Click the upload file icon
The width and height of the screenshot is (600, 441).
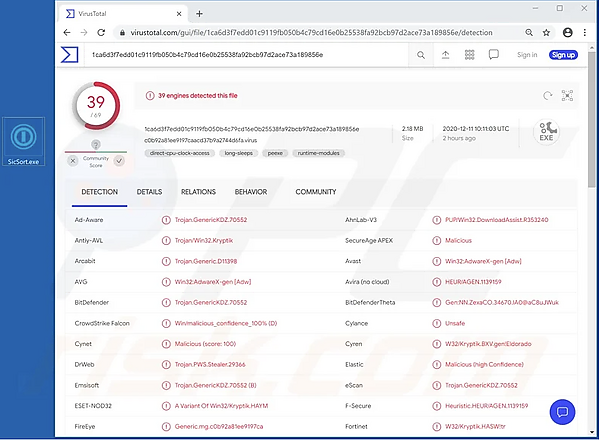[445, 55]
